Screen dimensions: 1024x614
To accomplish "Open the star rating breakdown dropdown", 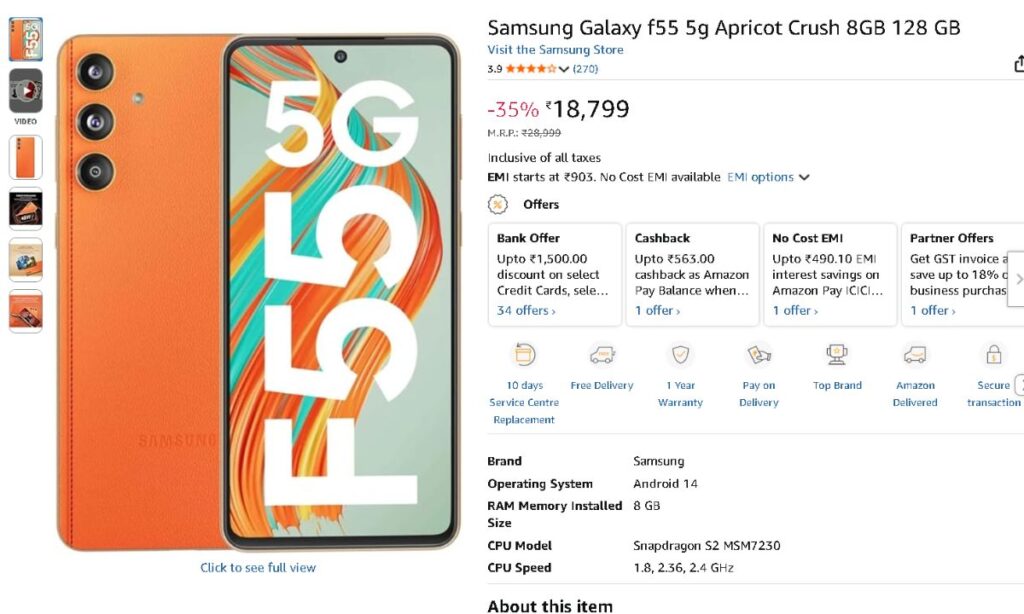I will (x=563, y=69).
